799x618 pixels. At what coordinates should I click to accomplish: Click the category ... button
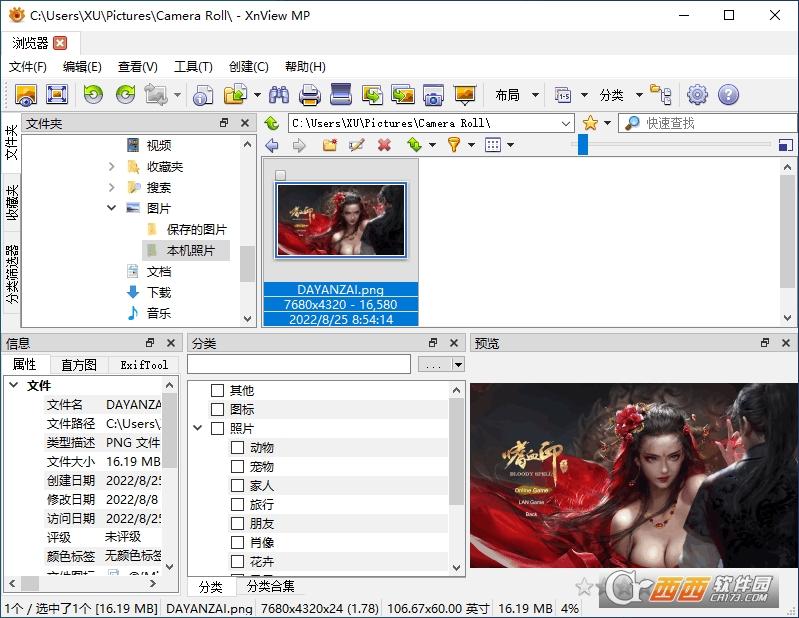pos(434,365)
